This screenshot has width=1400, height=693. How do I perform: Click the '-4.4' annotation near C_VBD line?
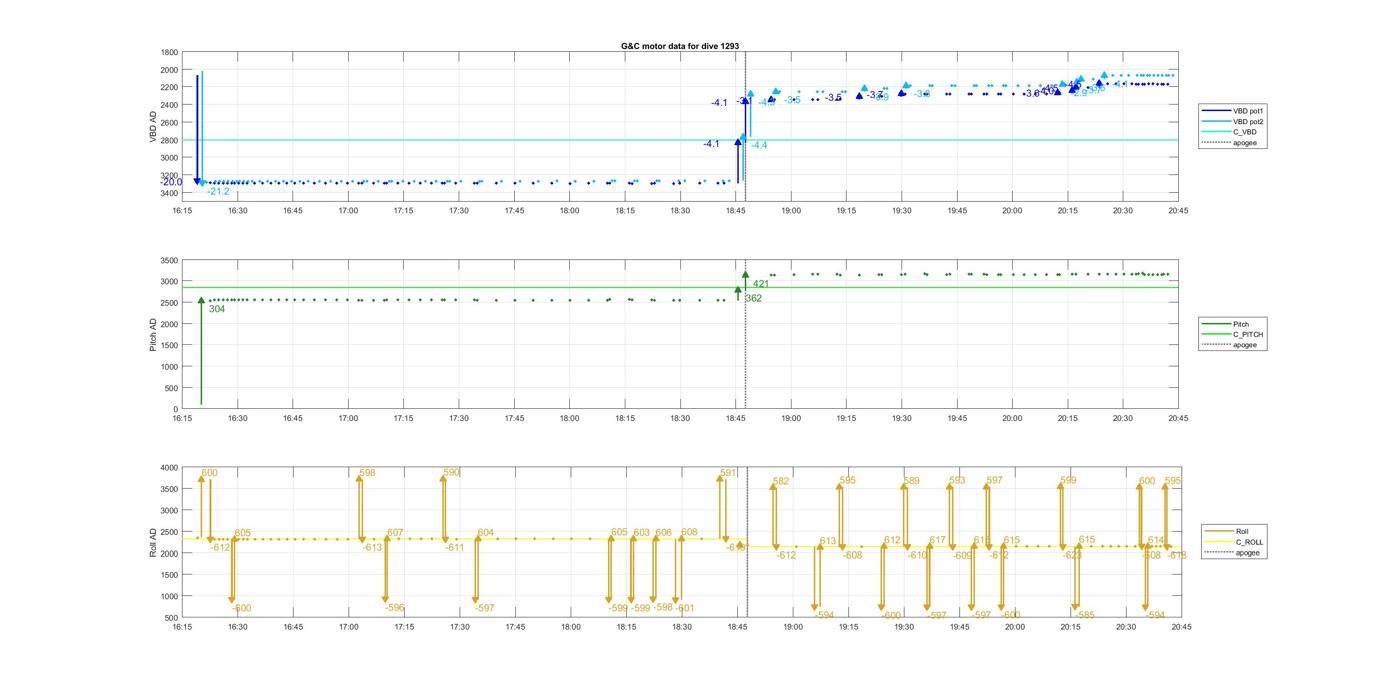click(759, 145)
